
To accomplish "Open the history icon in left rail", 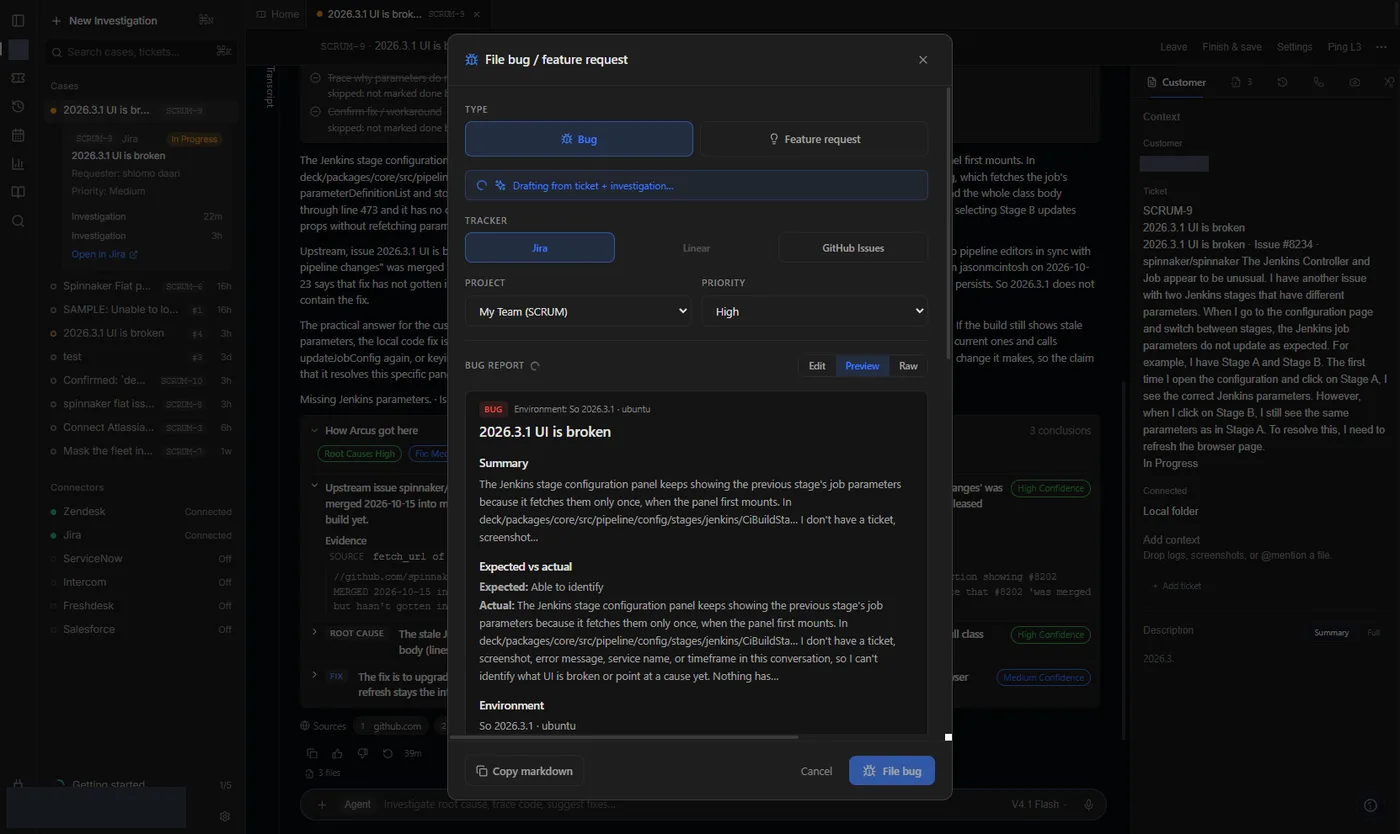I will pos(18,106).
